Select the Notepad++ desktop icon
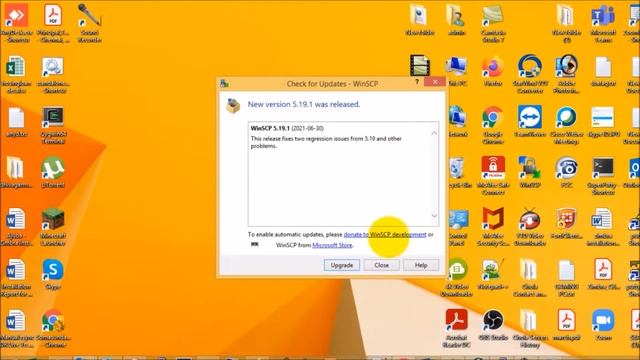Screen dimensions: 640x360 (493, 274)
